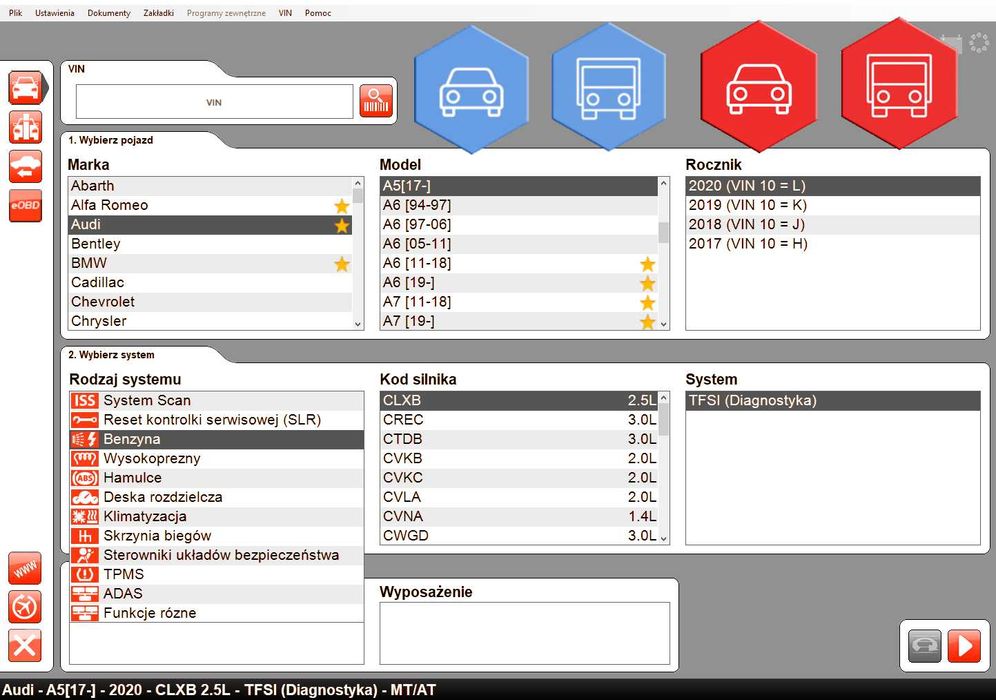Image resolution: width=996 pixels, height=700 pixels.
Task: Open the Dokumenty menu
Action: (x=109, y=13)
